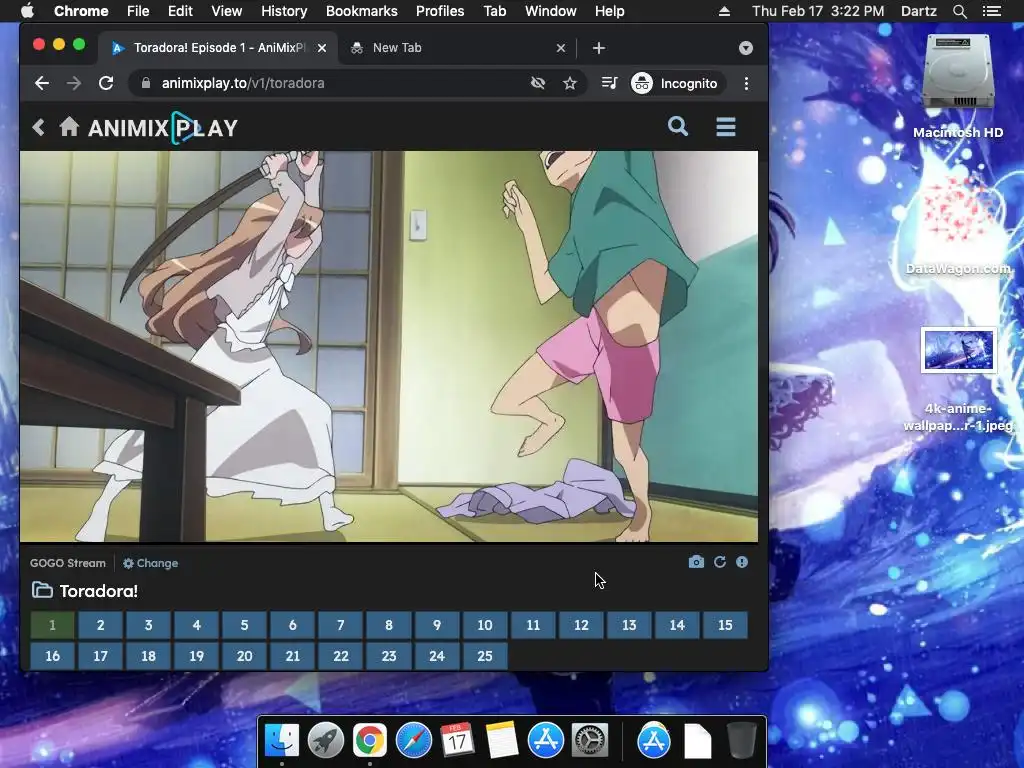Open the Notification Center list icon

coord(991,11)
